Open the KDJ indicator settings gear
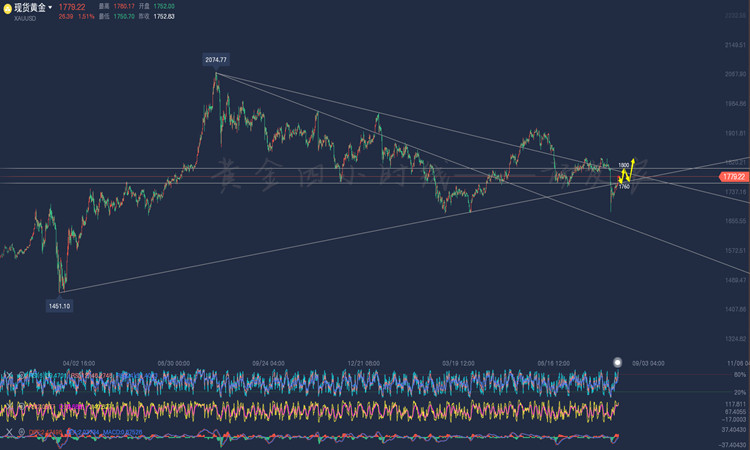The height and width of the screenshot is (450, 750). pyautogui.click(x=22, y=406)
